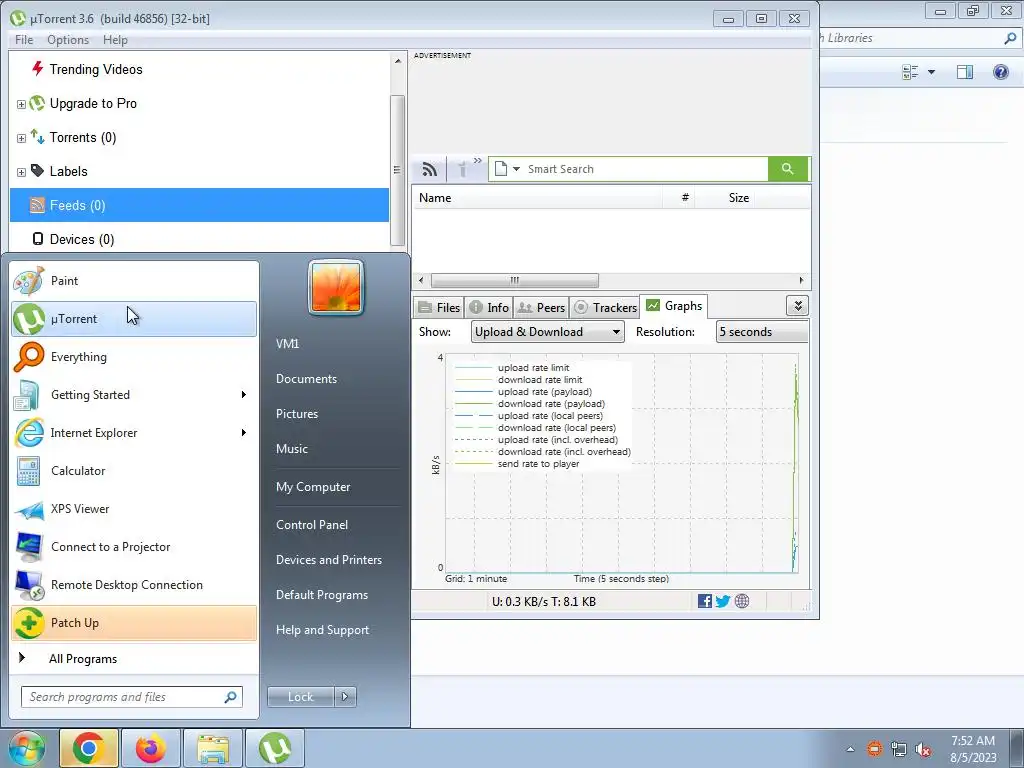Open the Resolution 5 seconds dropdown
The image size is (1024, 768).
coord(762,332)
